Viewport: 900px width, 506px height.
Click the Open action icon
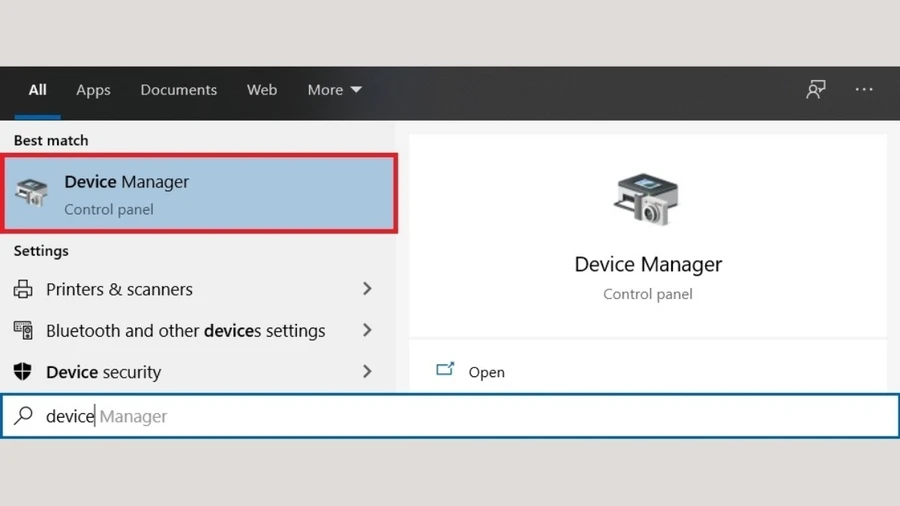(x=445, y=369)
